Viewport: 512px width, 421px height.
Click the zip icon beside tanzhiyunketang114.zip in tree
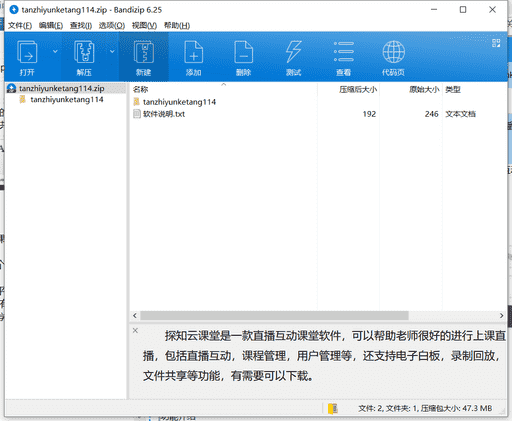tap(11, 88)
